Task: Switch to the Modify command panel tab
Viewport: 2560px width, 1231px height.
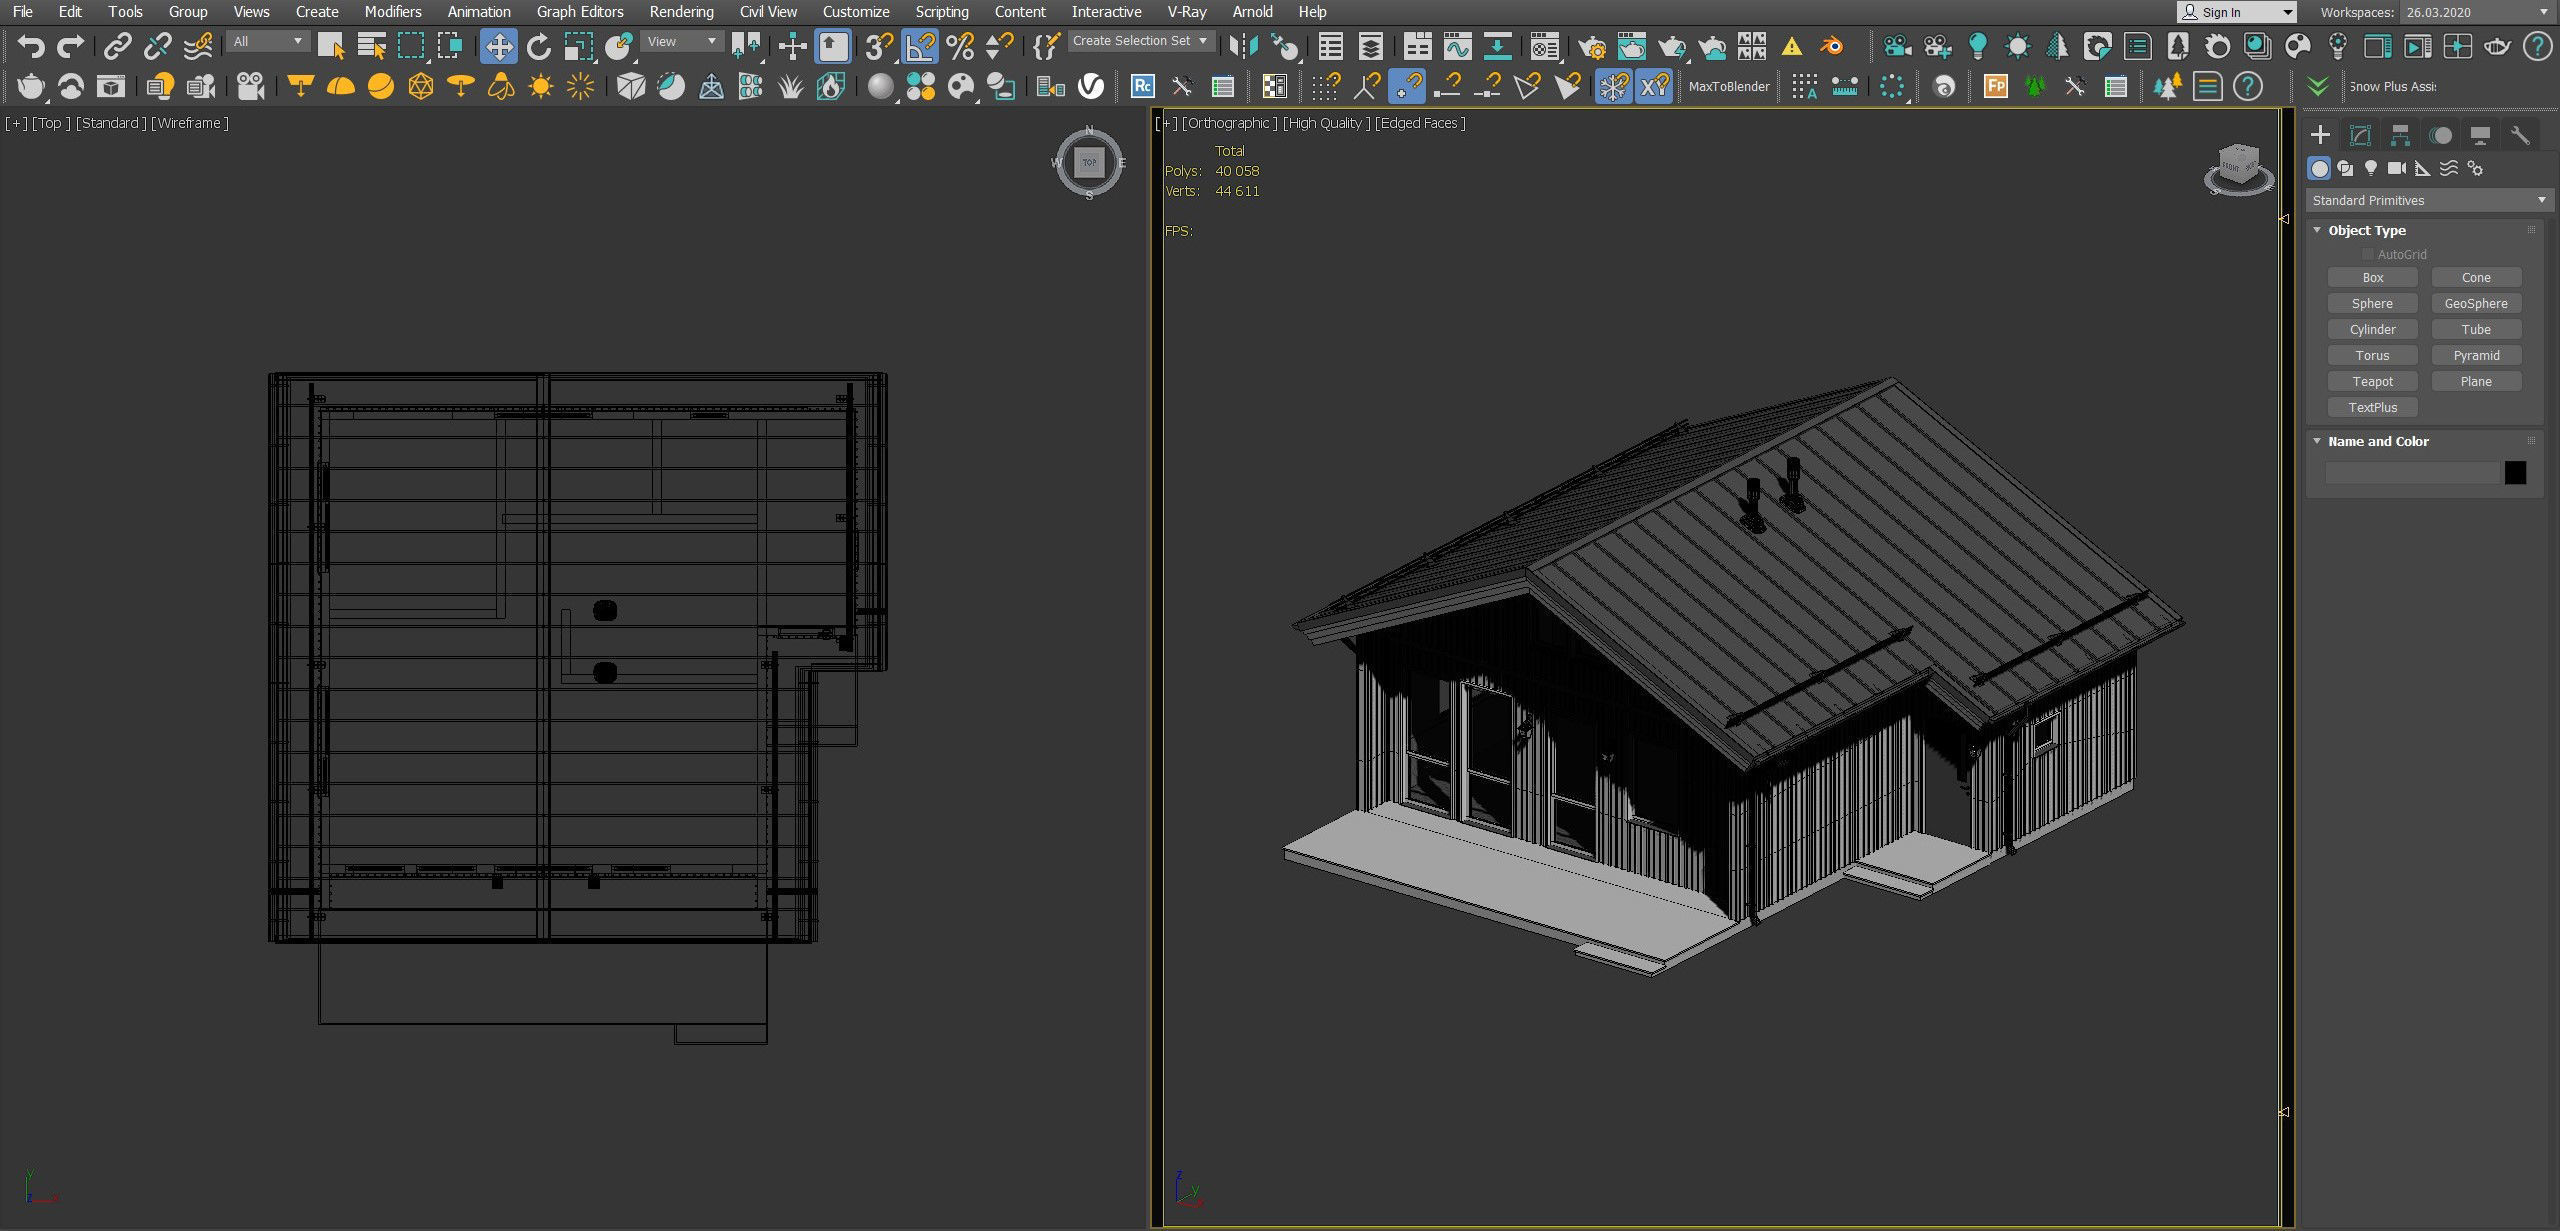Action: (x=2360, y=135)
